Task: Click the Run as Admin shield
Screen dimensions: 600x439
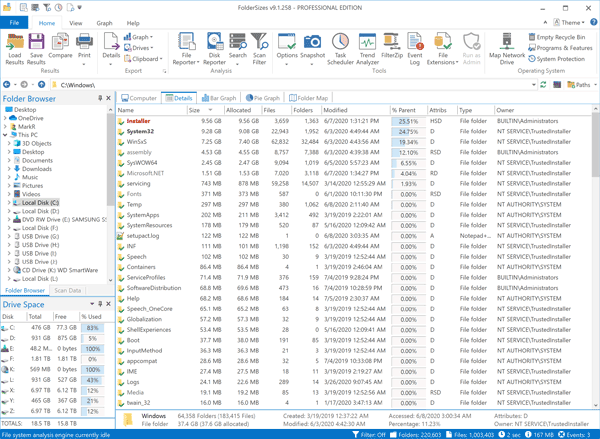Action: (x=471, y=49)
